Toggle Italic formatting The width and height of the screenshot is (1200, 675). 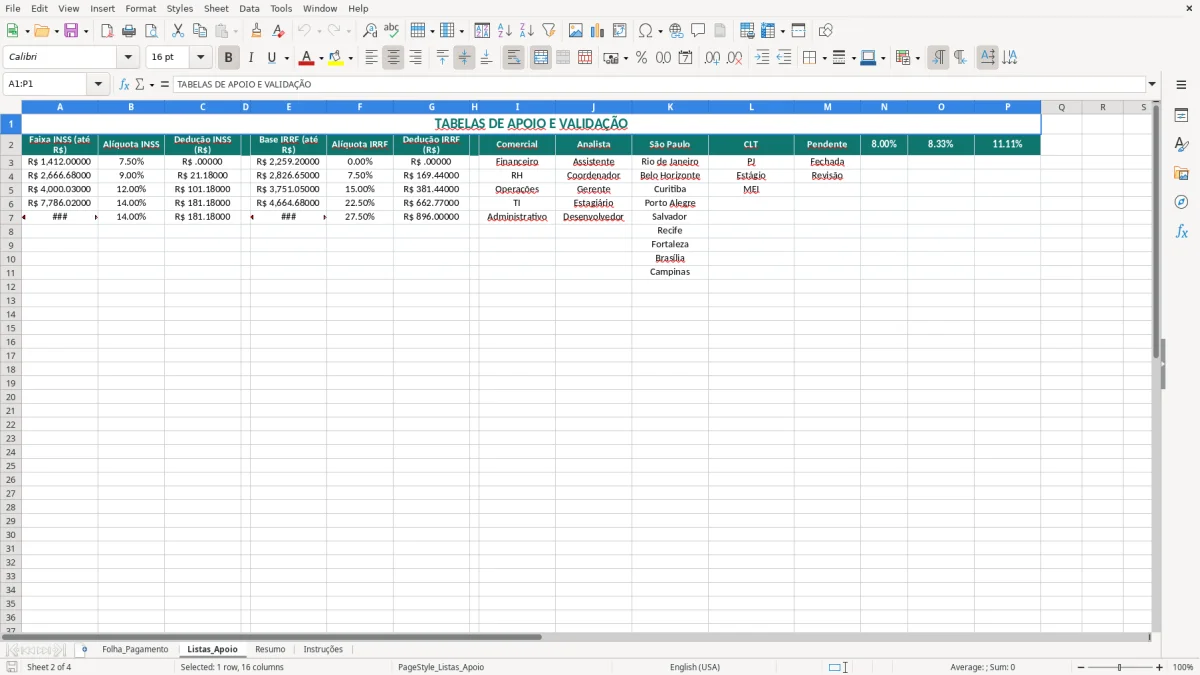click(x=251, y=58)
